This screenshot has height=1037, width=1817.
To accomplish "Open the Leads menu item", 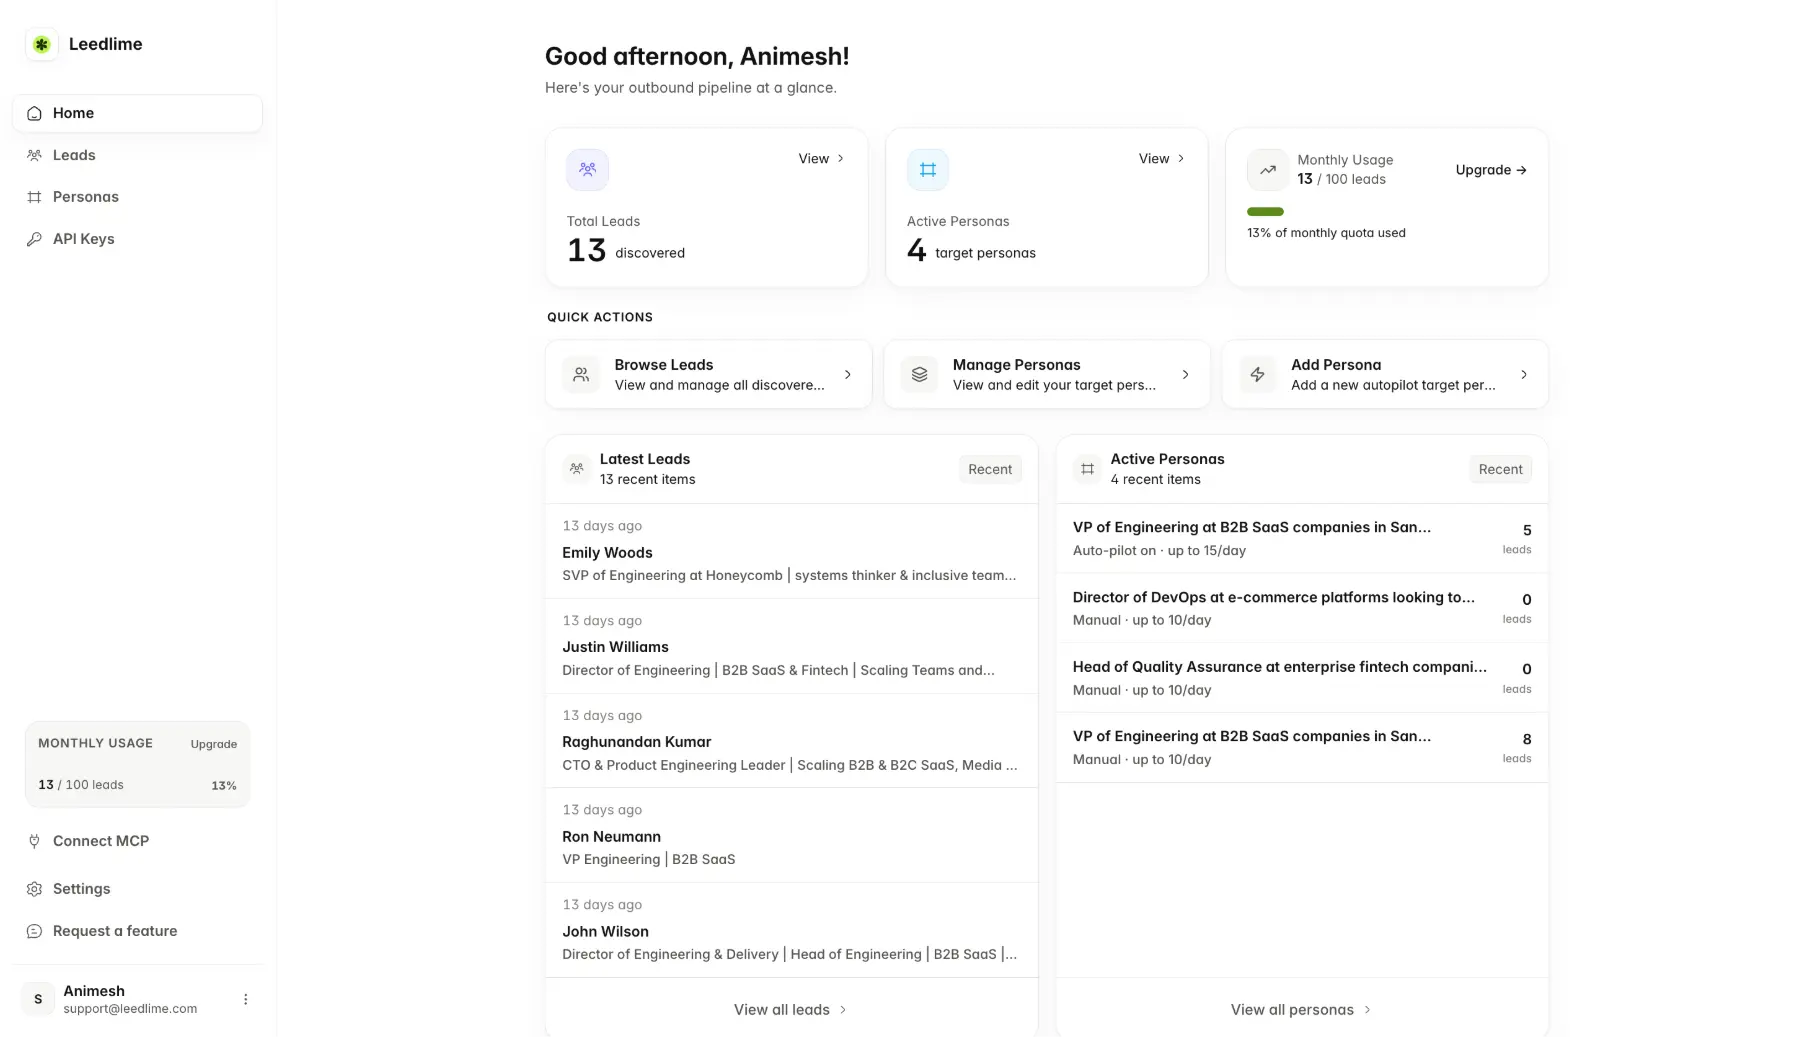I will coord(137,155).
